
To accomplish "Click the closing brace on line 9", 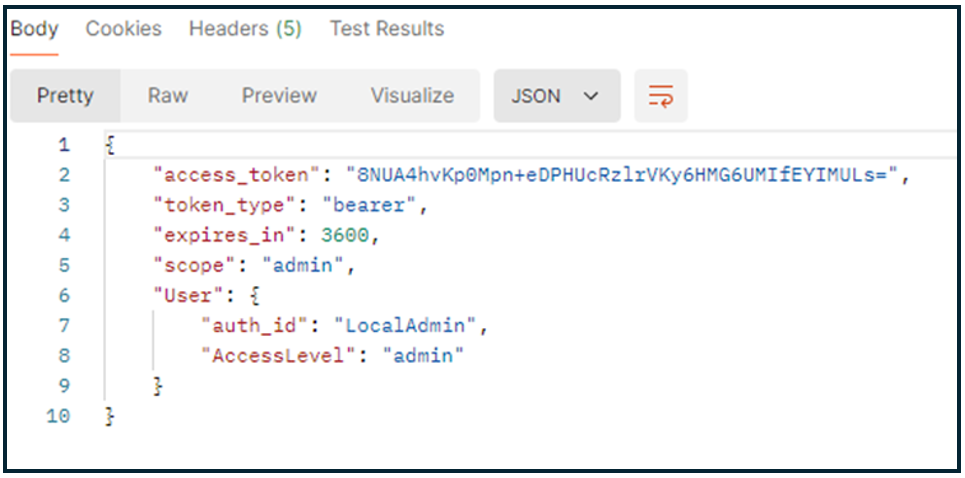I will point(157,386).
